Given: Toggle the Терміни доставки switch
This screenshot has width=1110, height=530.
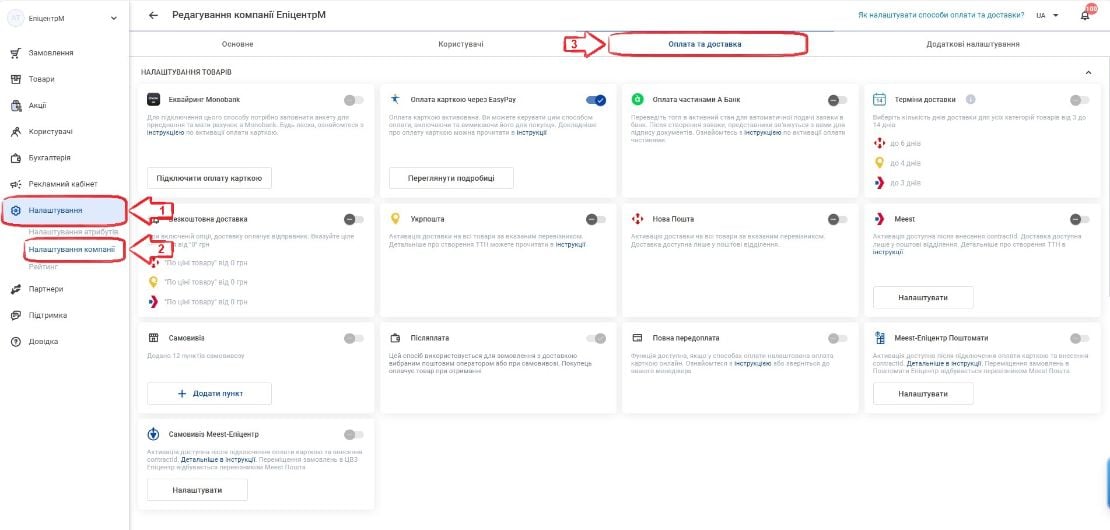Looking at the screenshot, I should 1080,100.
